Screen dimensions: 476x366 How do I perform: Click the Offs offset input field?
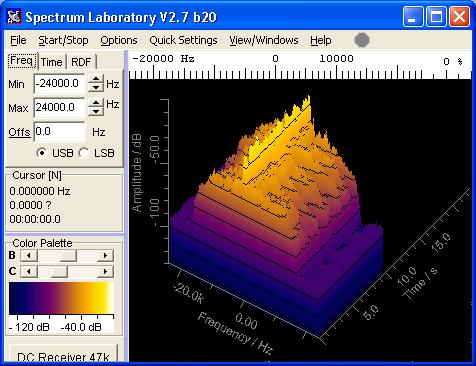[x=59, y=132]
